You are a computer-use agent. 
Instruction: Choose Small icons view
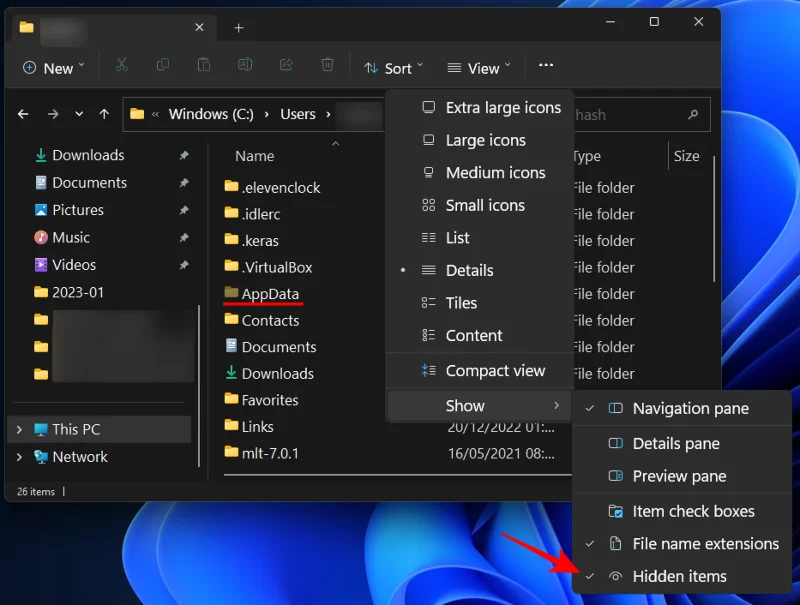pos(480,206)
